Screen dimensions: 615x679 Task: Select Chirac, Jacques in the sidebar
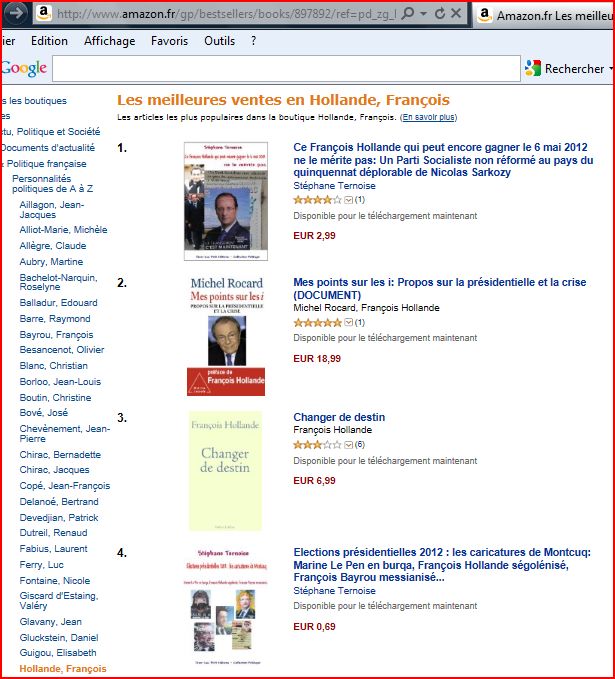55,470
